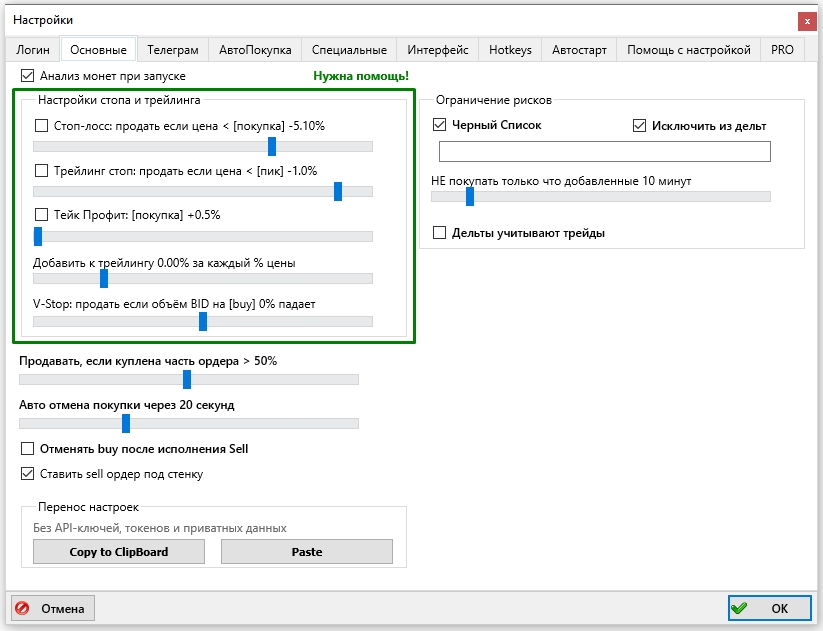Click the green checkmark icon on OK
This screenshot has width=823, height=631.
(x=739, y=608)
